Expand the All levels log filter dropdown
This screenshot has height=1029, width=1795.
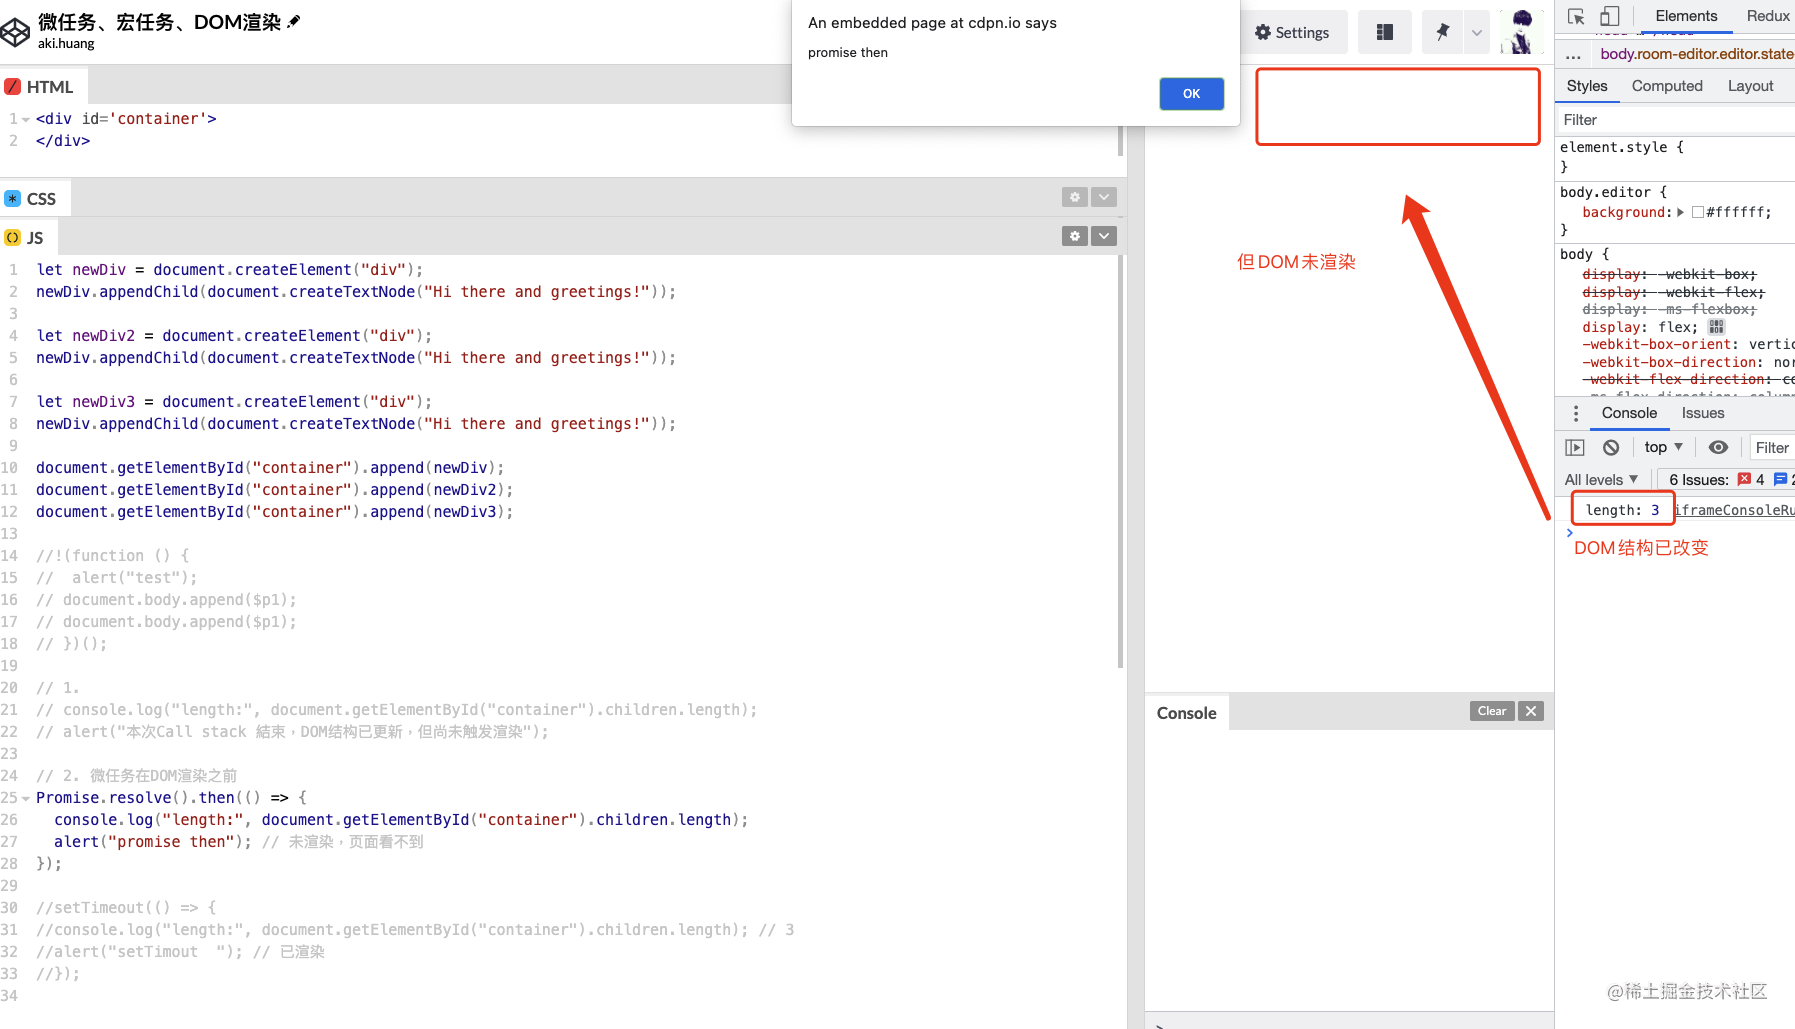(x=1601, y=480)
